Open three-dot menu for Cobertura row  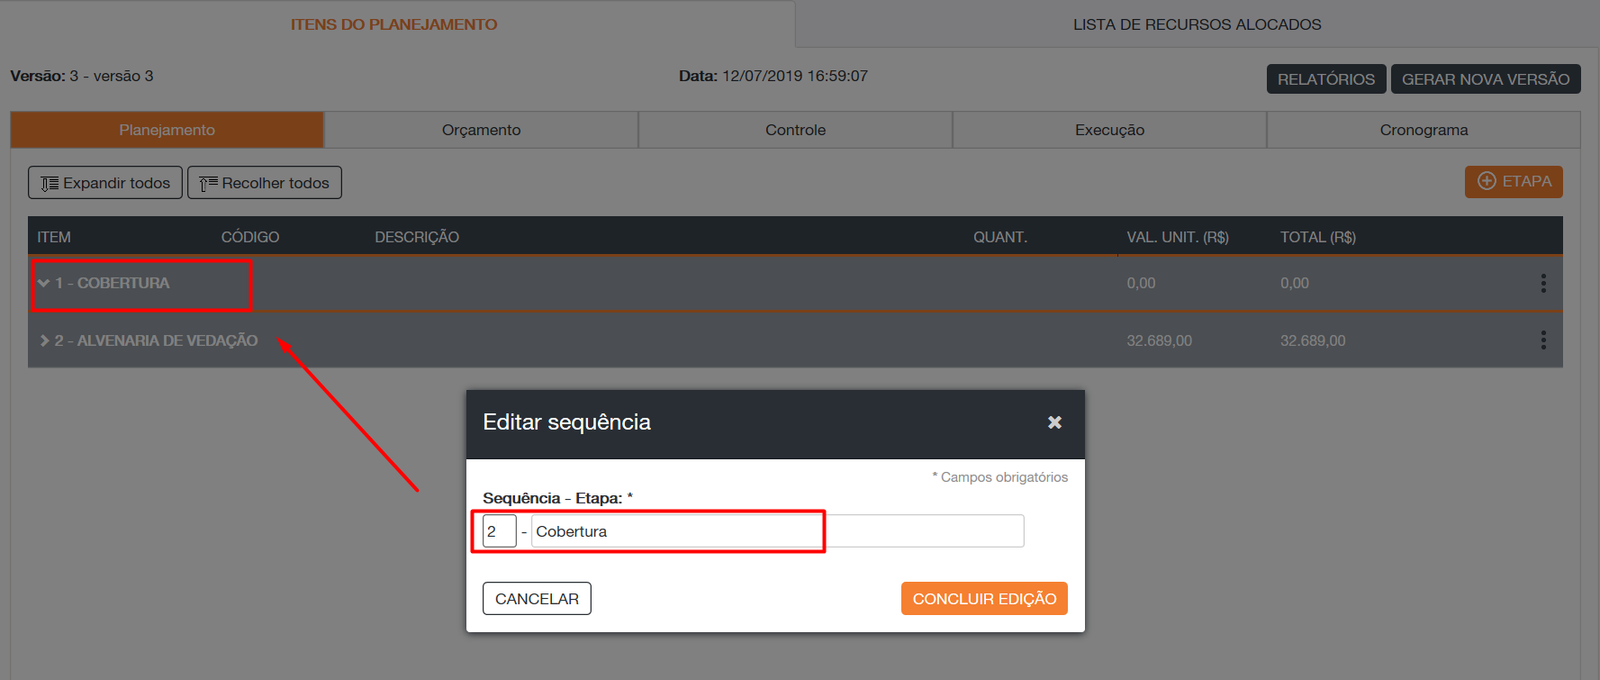coord(1543,284)
